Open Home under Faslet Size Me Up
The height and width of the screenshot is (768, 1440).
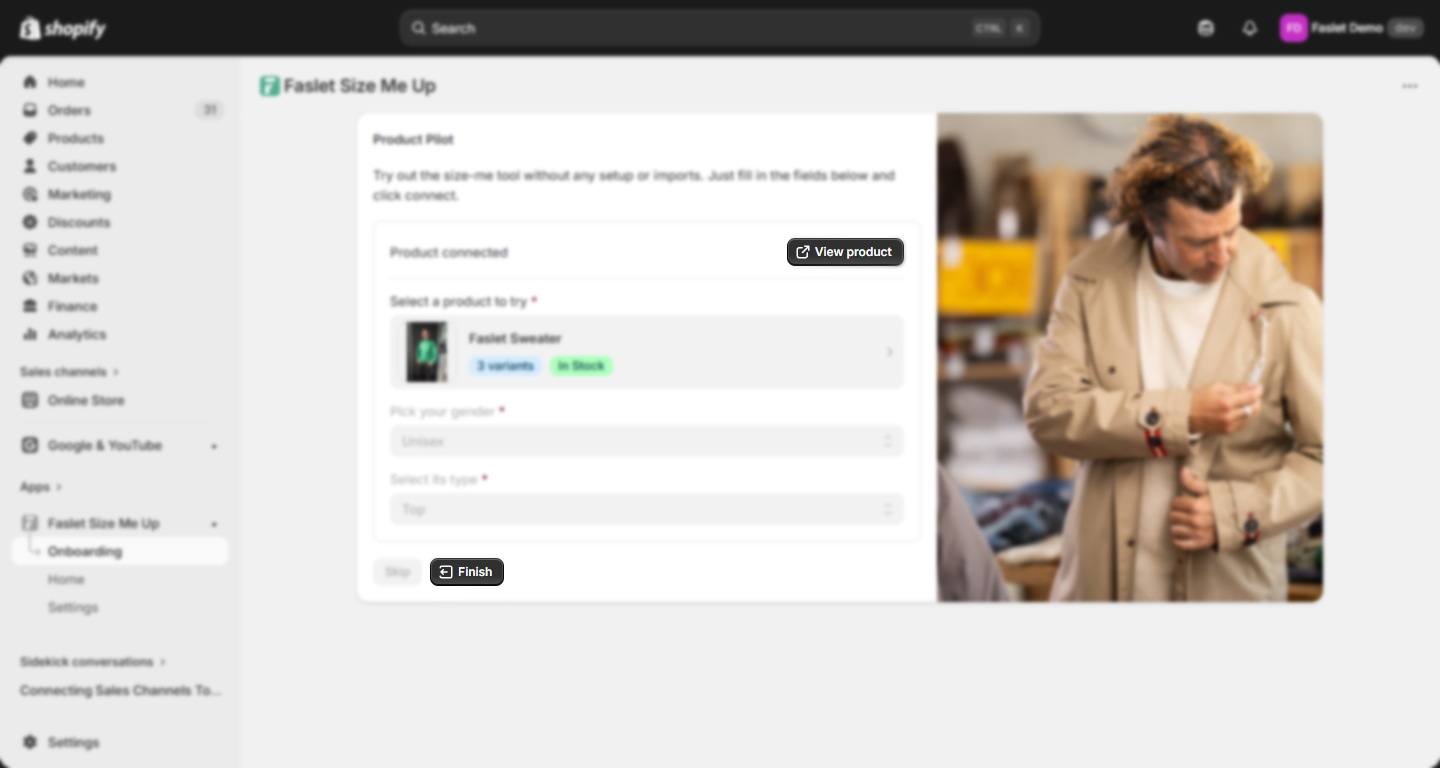point(66,579)
